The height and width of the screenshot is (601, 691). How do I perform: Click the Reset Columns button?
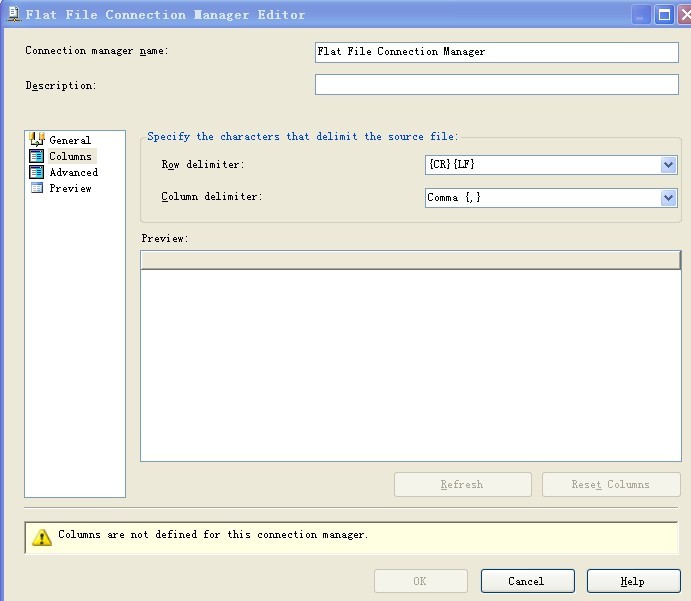(611, 485)
